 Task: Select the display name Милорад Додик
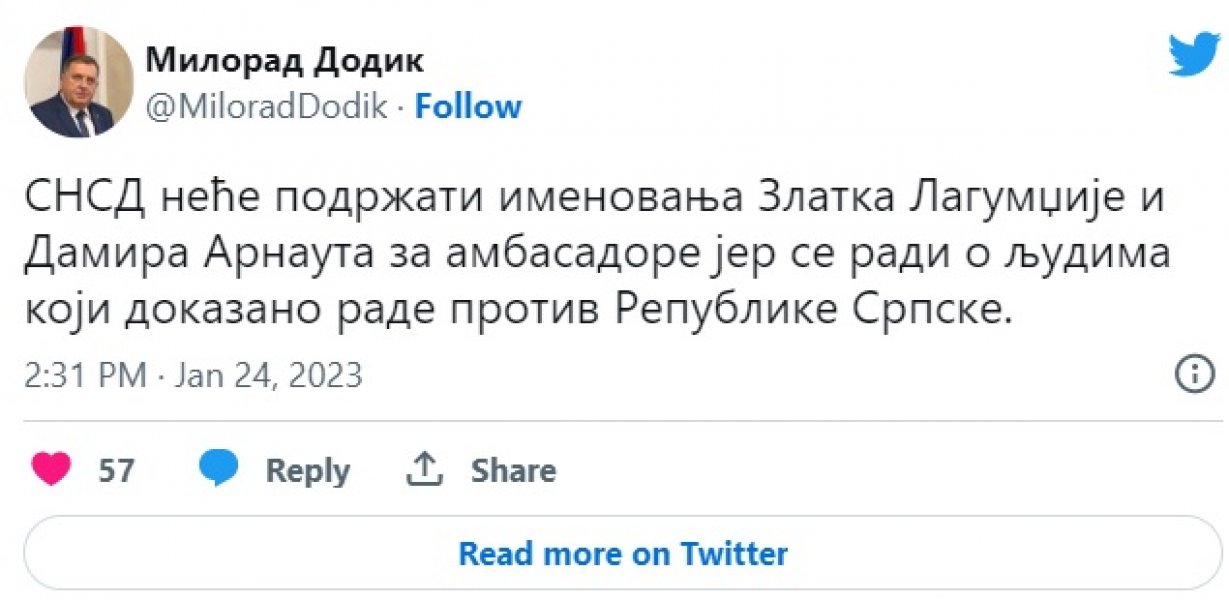coord(283,60)
